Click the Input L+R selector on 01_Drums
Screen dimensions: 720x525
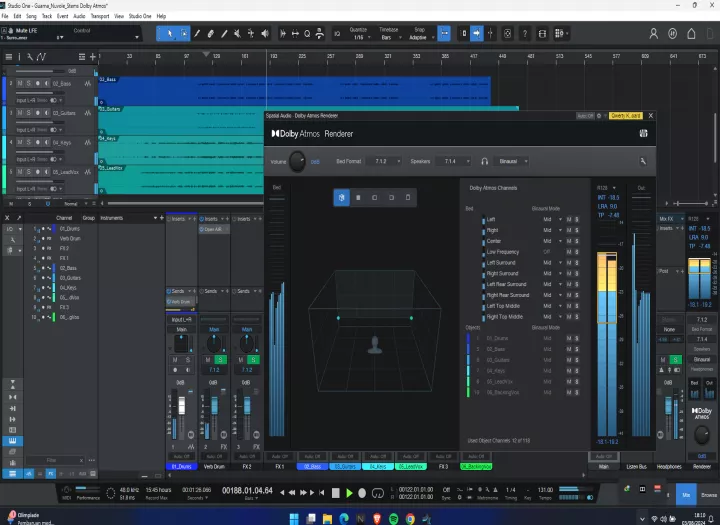coord(182,319)
